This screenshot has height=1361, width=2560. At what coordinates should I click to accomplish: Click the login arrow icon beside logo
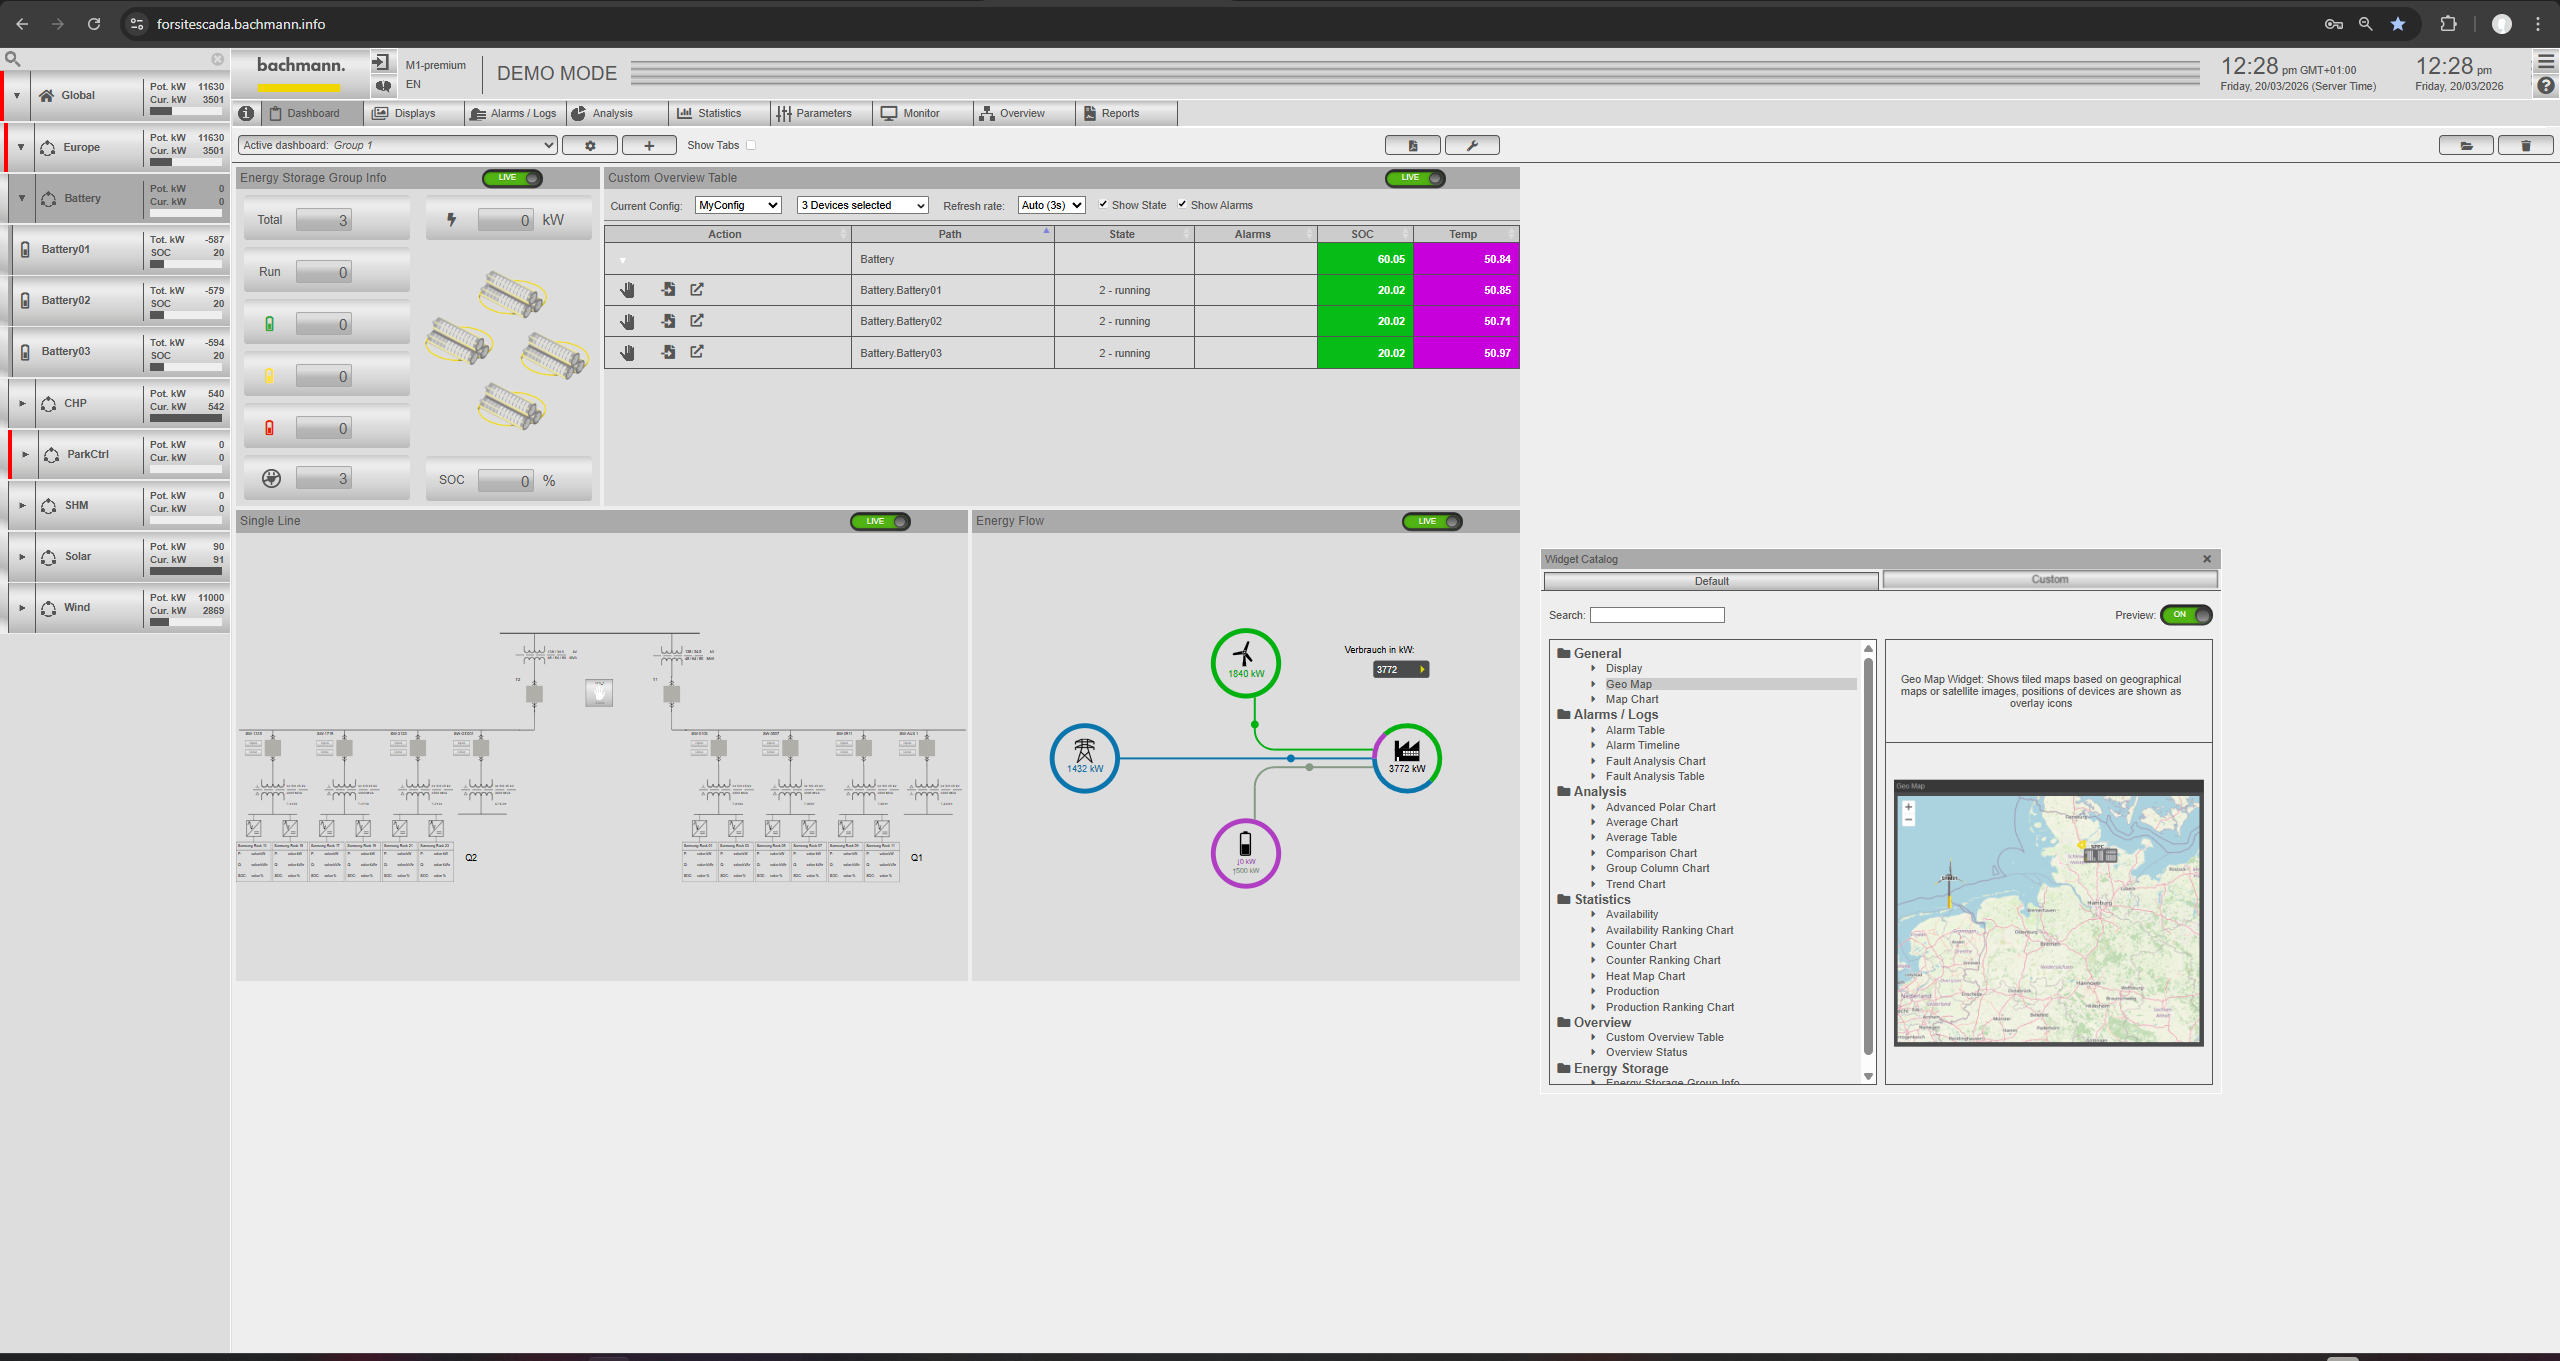(x=382, y=63)
